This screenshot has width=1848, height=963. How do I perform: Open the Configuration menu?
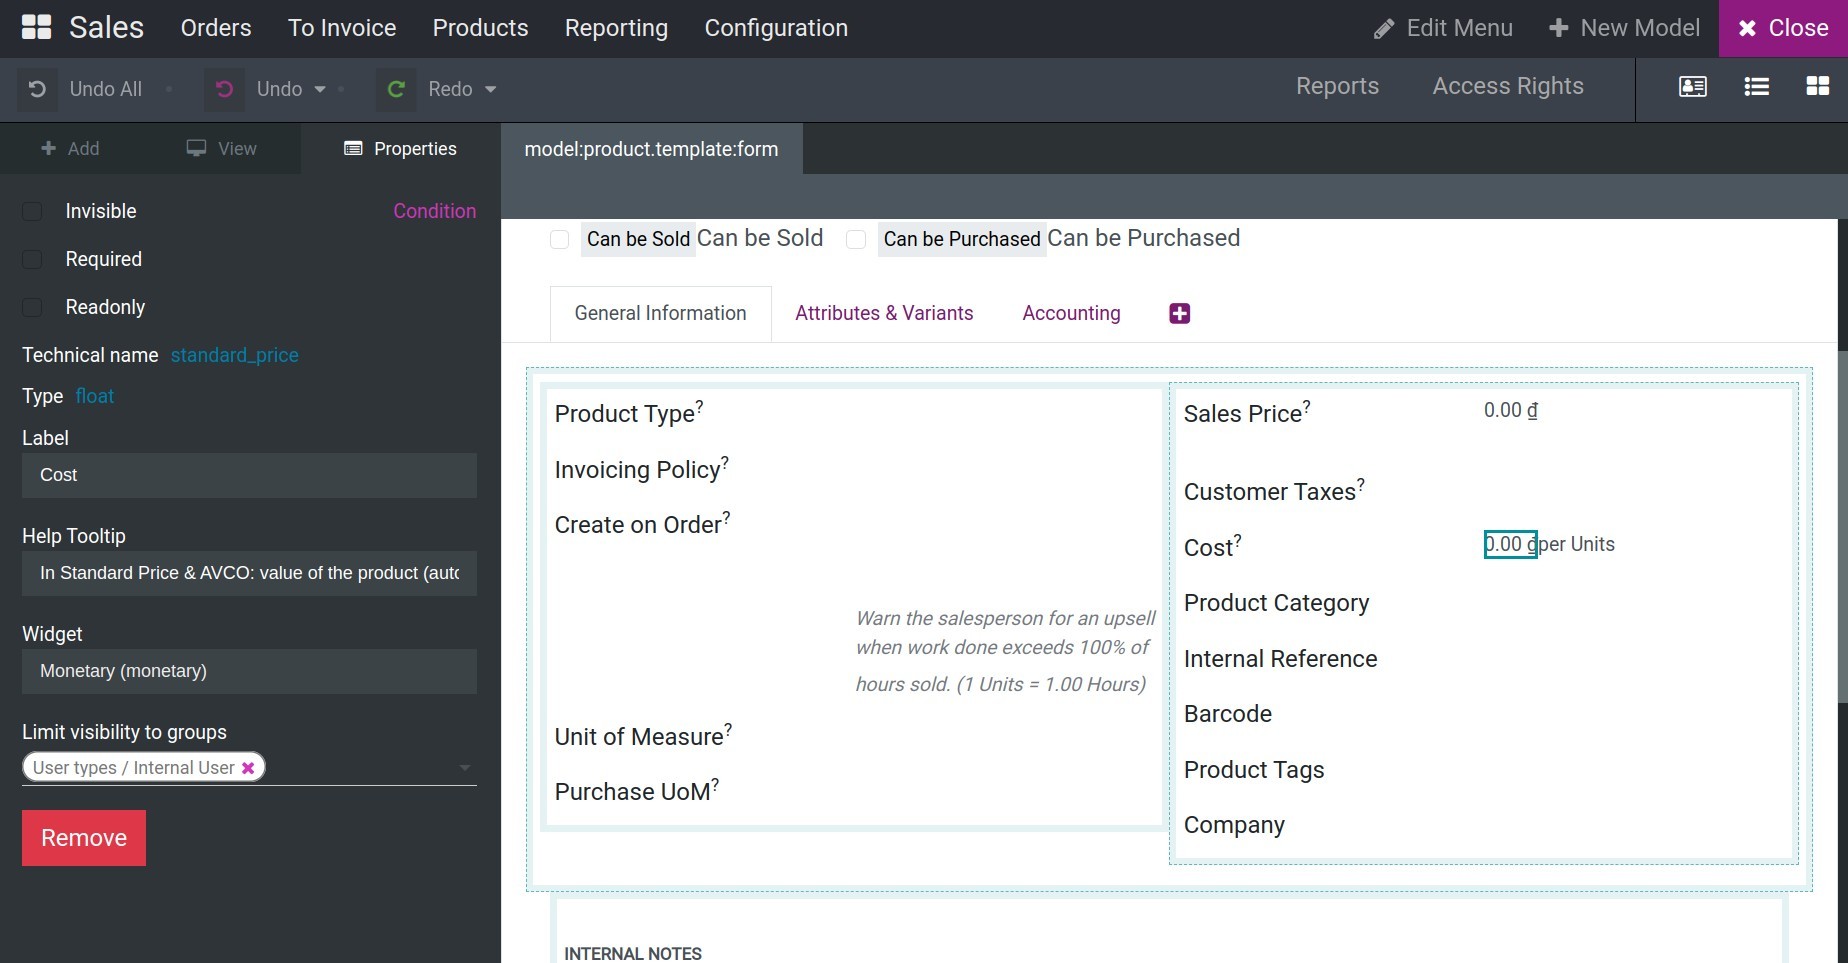(x=776, y=28)
